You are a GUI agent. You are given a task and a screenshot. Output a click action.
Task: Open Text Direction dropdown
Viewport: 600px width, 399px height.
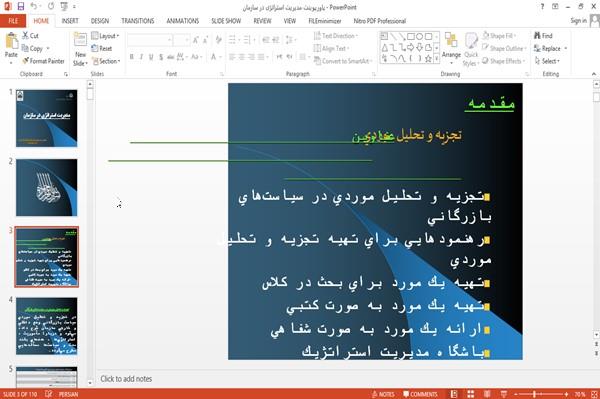336,36
